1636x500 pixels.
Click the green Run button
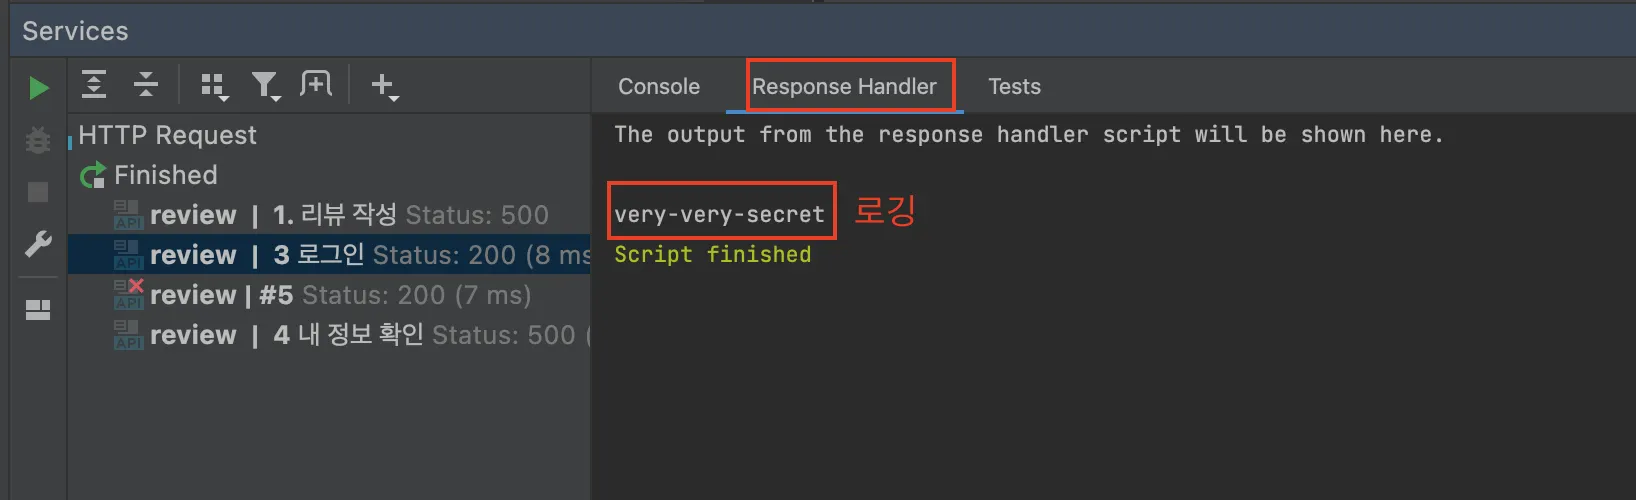[38, 88]
